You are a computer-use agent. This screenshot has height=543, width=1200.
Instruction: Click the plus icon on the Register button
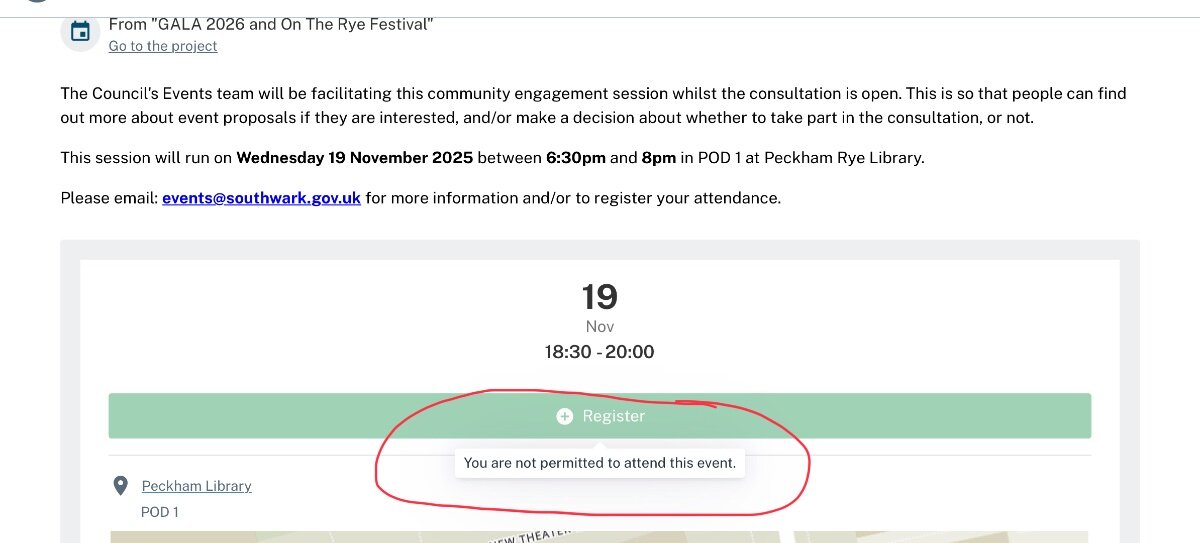point(565,416)
